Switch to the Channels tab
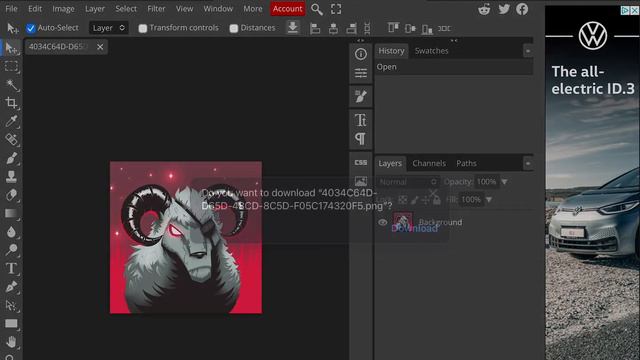 coord(429,163)
